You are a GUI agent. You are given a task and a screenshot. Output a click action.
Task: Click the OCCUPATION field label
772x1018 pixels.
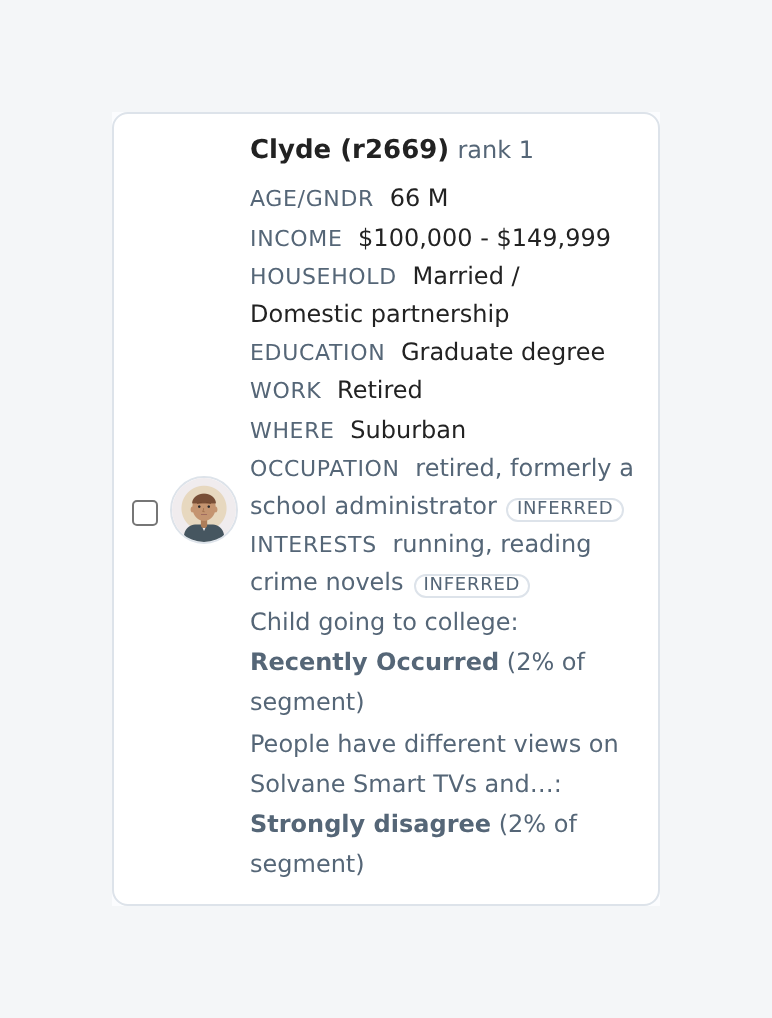click(325, 469)
